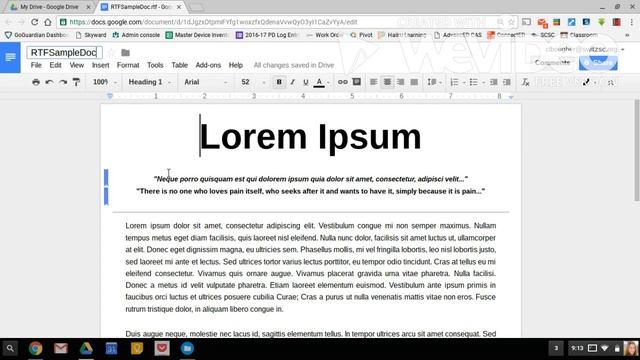The image size is (640, 360).
Task: Click the move to folder icon
Action: click(x=125, y=53)
